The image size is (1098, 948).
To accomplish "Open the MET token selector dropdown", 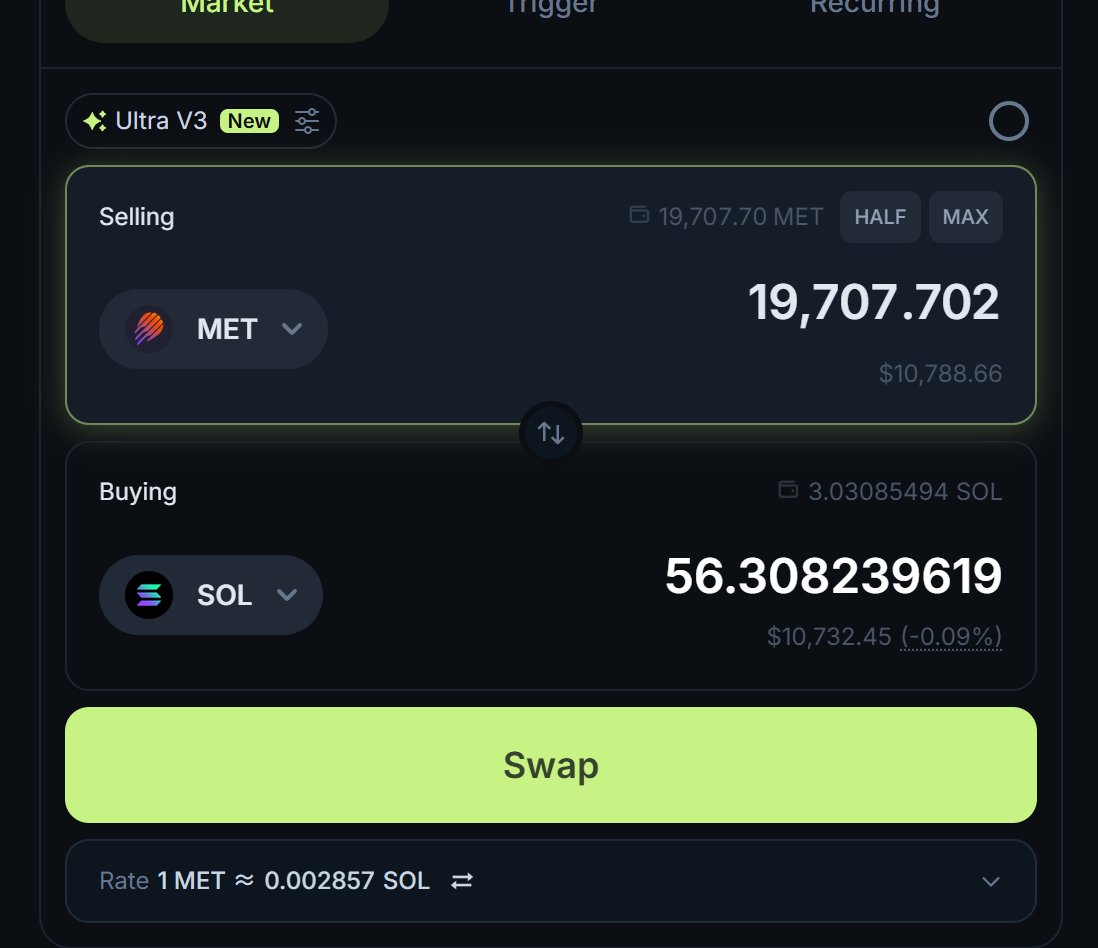I will coord(291,329).
